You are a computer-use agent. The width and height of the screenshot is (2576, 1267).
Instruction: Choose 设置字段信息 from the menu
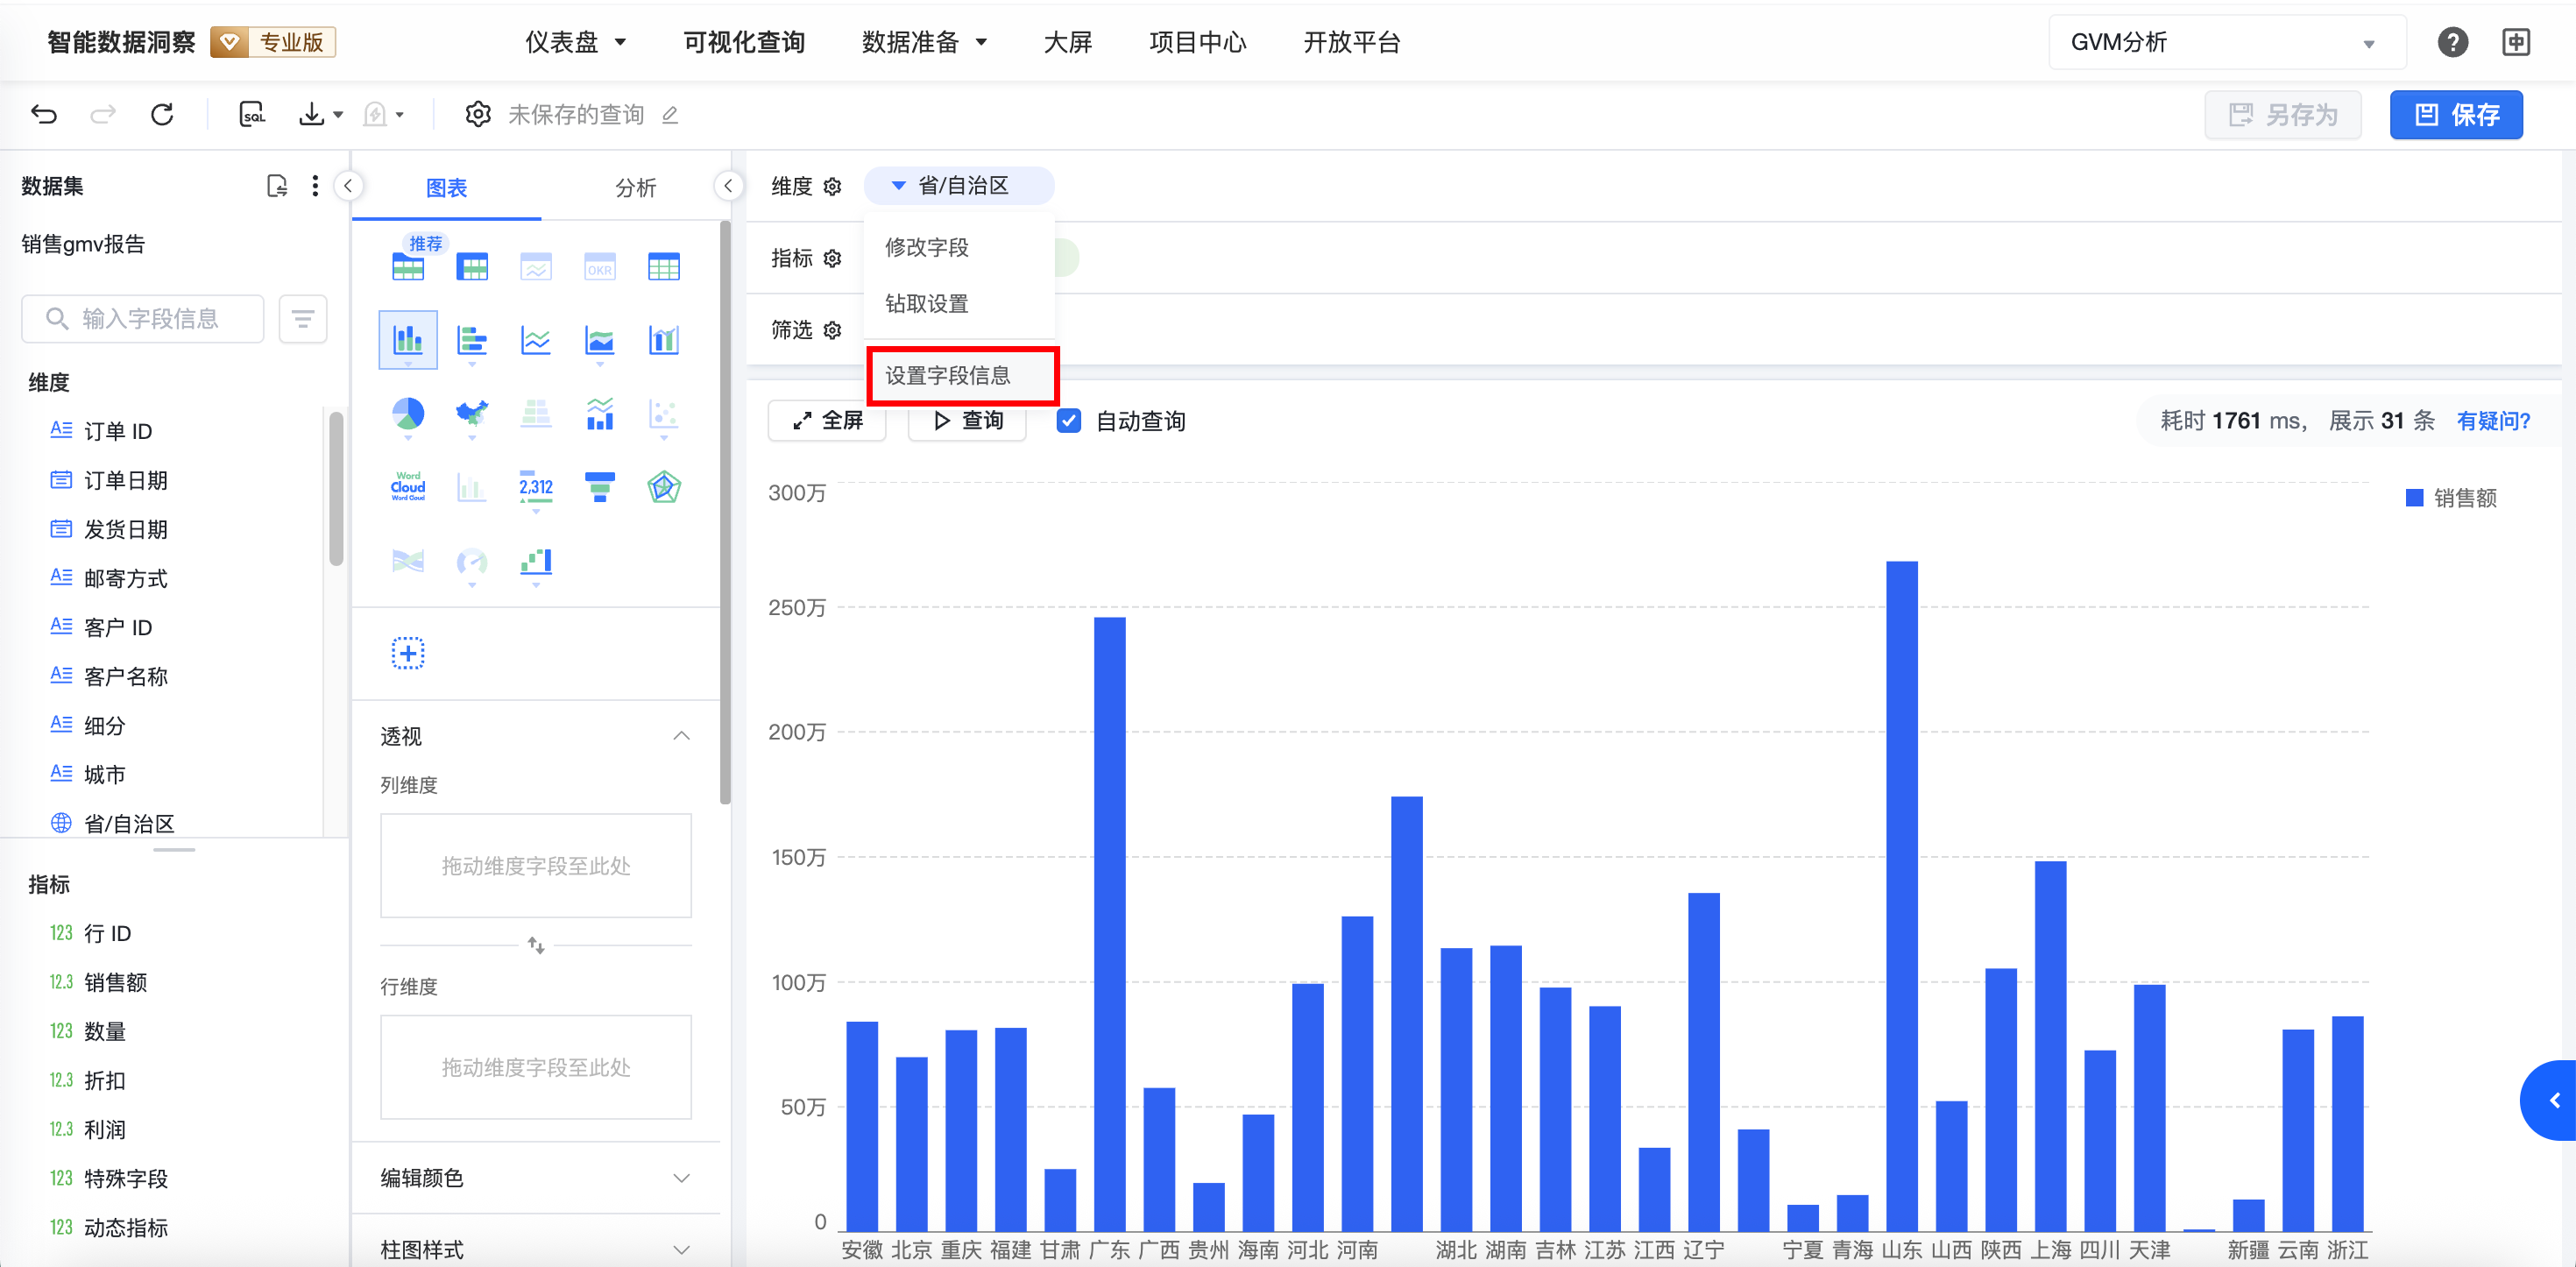point(947,376)
